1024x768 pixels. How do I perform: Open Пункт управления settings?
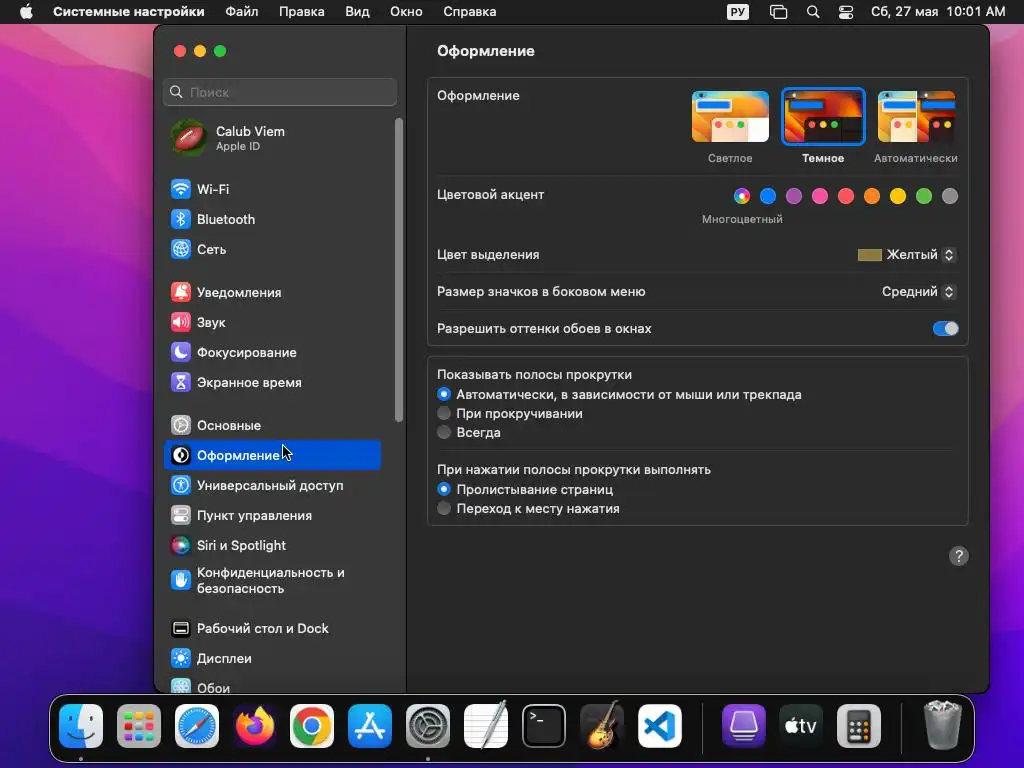pos(272,516)
